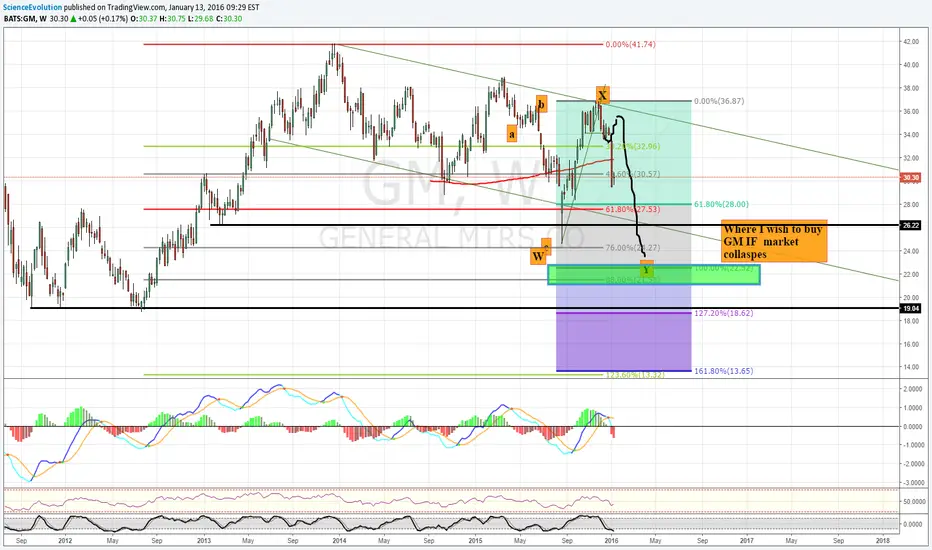The width and height of the screenshot is (932, 550).
Task: Click the 76.00%(24.27) Fibonacci label
Action: pos(632,247)
